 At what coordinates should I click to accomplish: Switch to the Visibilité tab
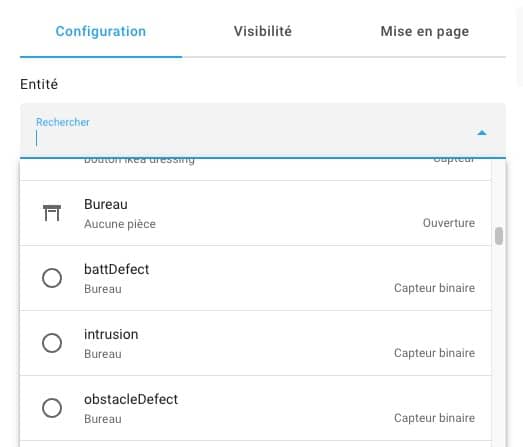[263, 31]
